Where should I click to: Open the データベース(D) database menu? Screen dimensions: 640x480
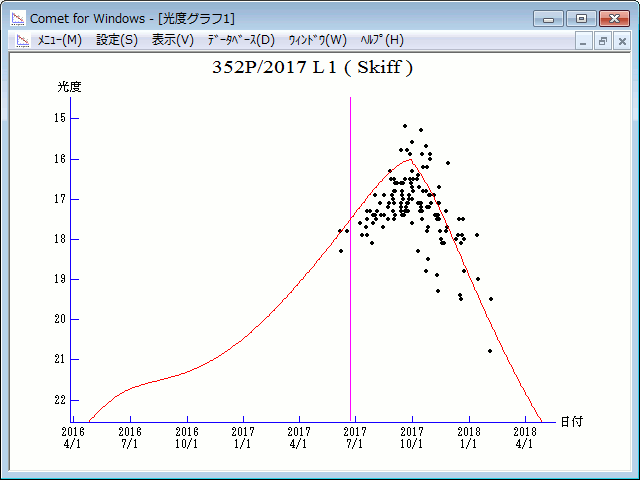coord(240,40)
